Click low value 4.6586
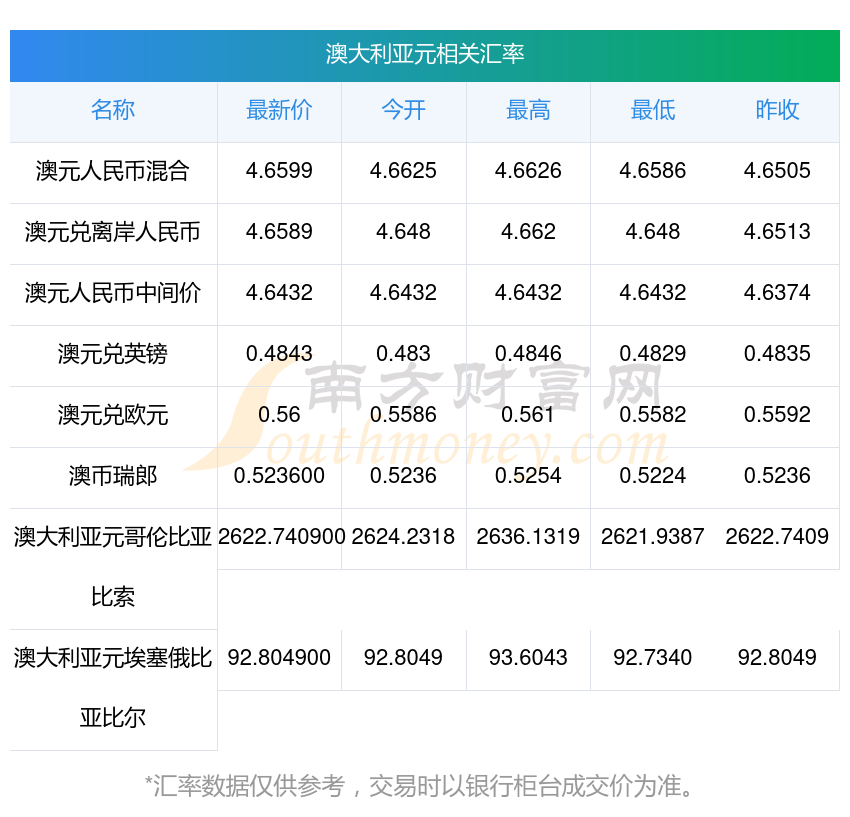The width and height of the screenshot is (850, 817). pyautogui.click(x=653, y=171)
